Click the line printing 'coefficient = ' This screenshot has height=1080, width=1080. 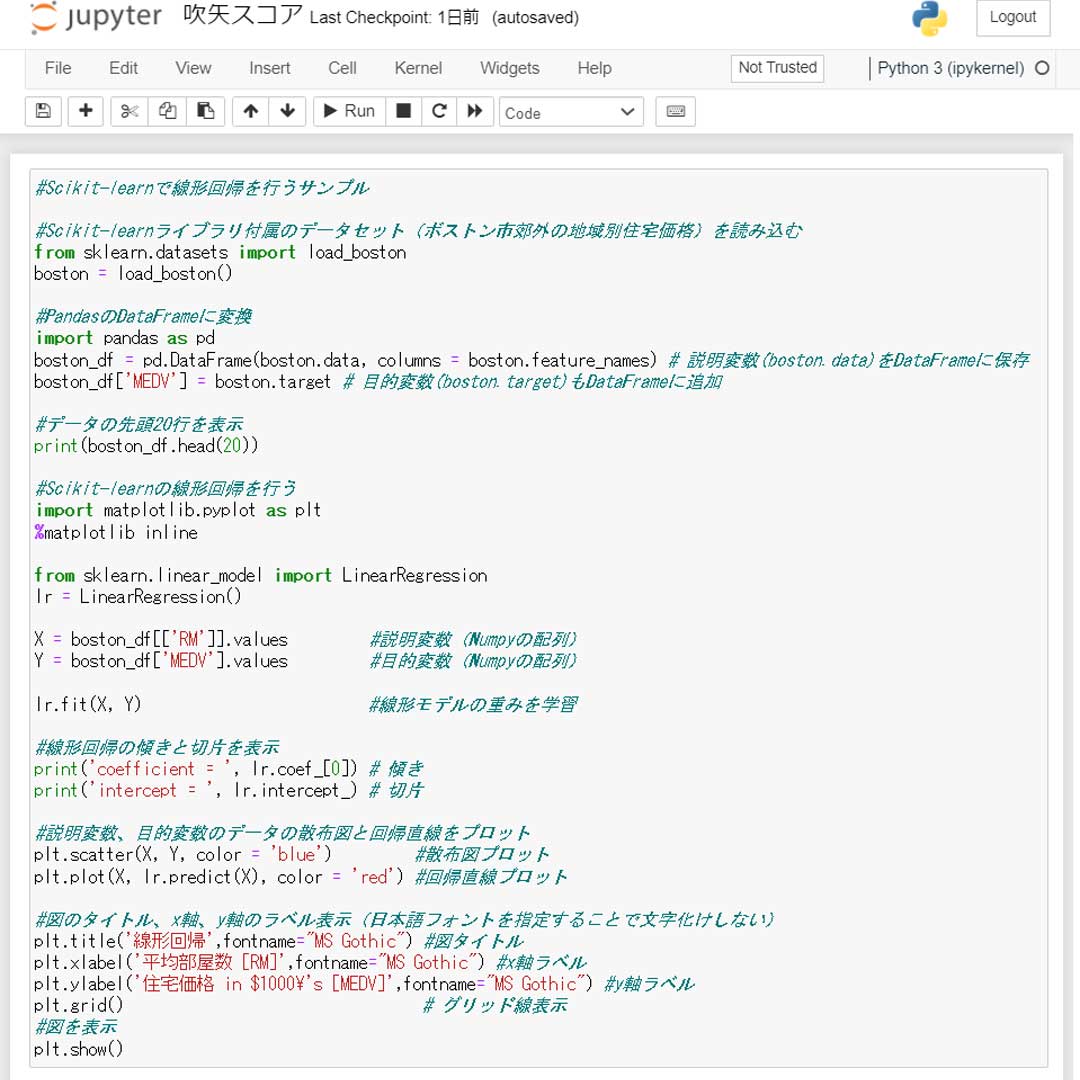tap(228, 769)
